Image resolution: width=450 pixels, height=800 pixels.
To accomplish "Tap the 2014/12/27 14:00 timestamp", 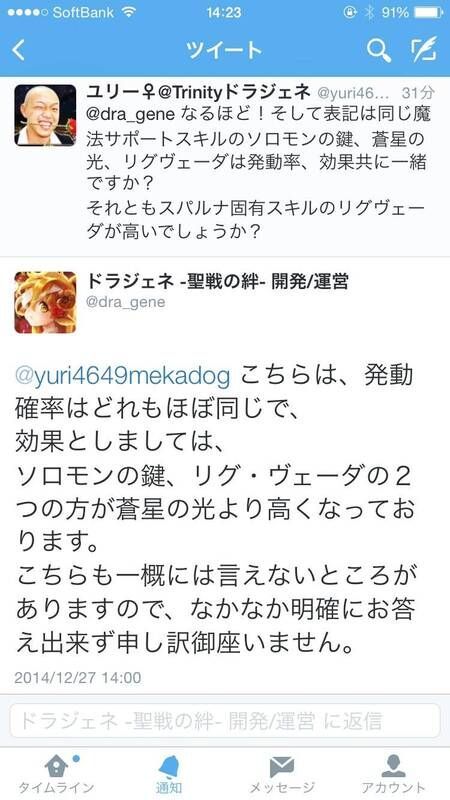I will coord(78,678).
